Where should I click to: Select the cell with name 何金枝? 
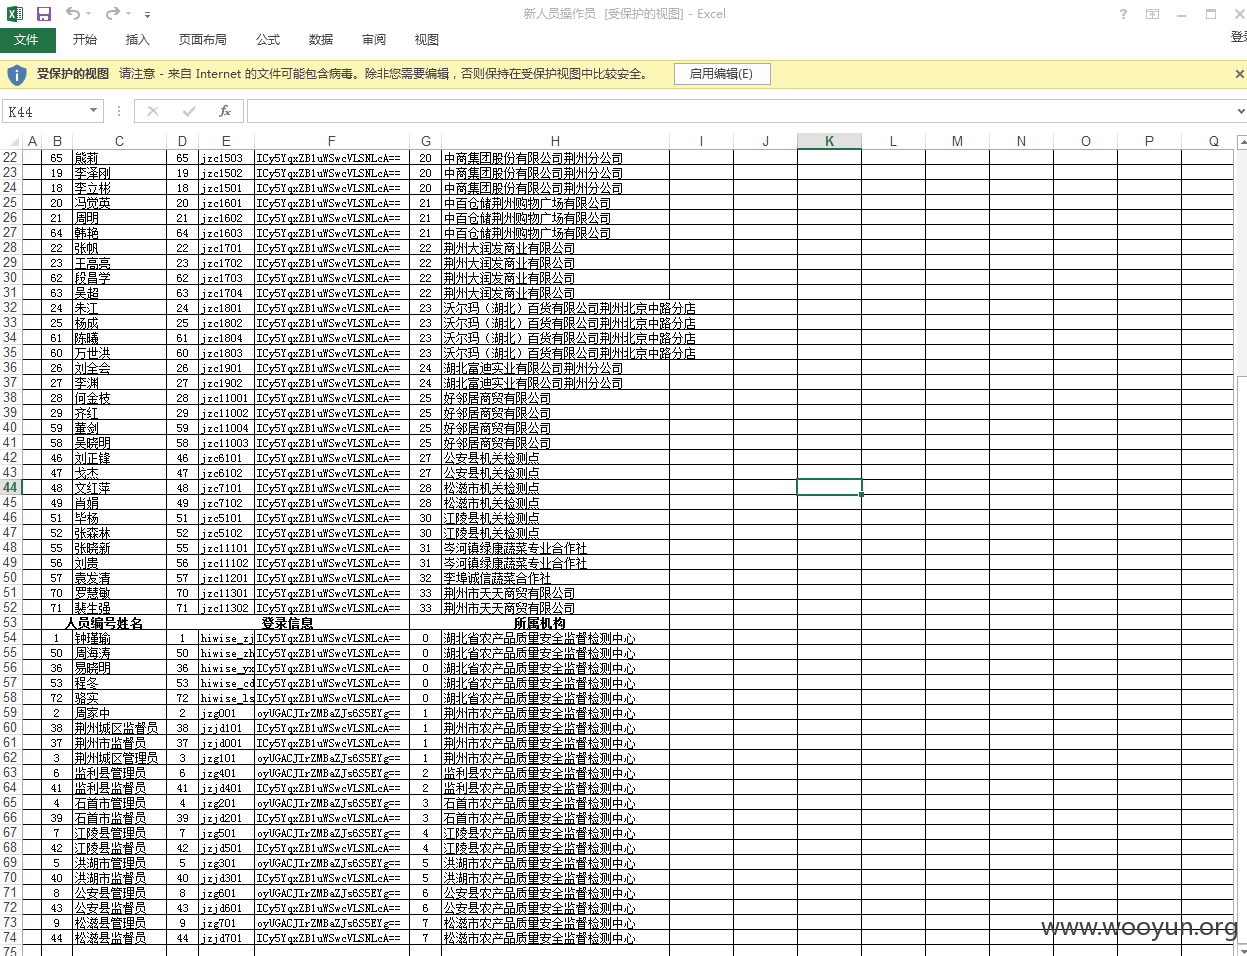click(x=119, y=398)
